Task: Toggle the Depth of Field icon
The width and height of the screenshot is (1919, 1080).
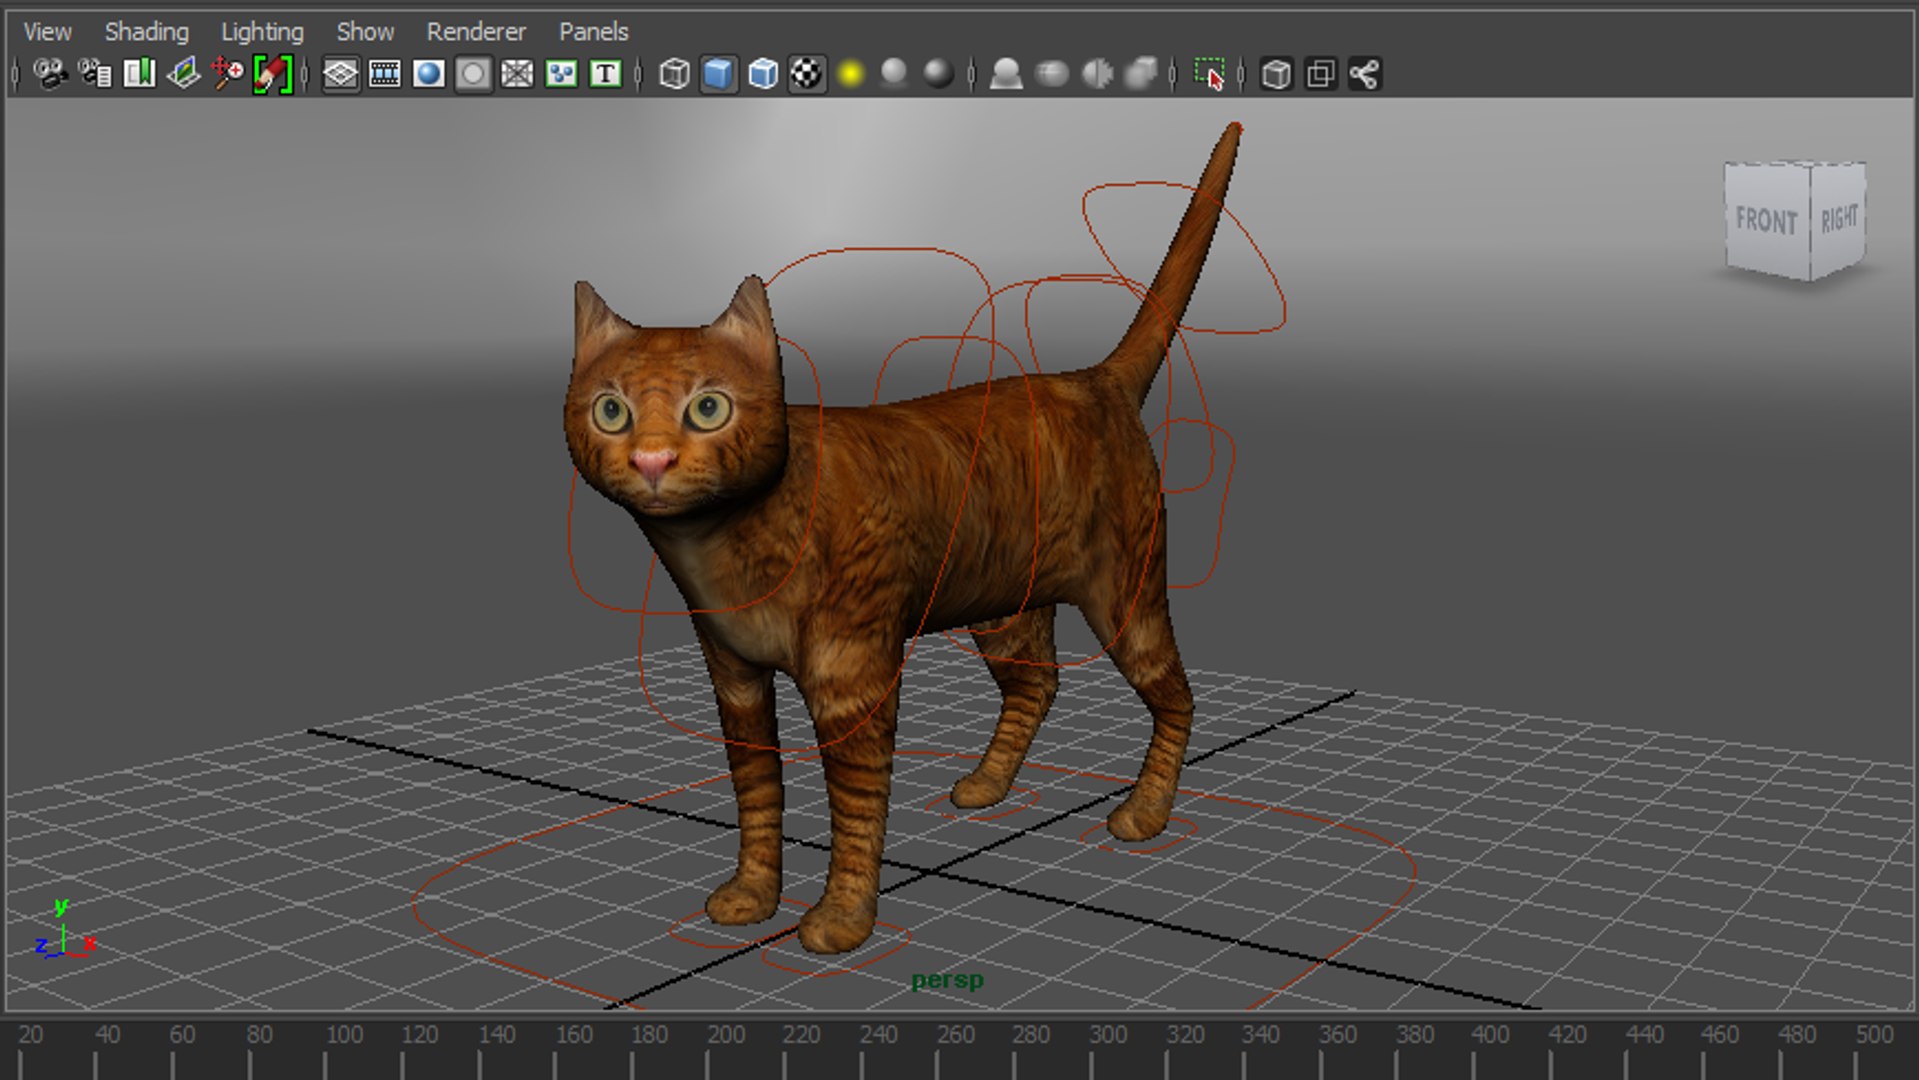Action: click(1141, 74)
